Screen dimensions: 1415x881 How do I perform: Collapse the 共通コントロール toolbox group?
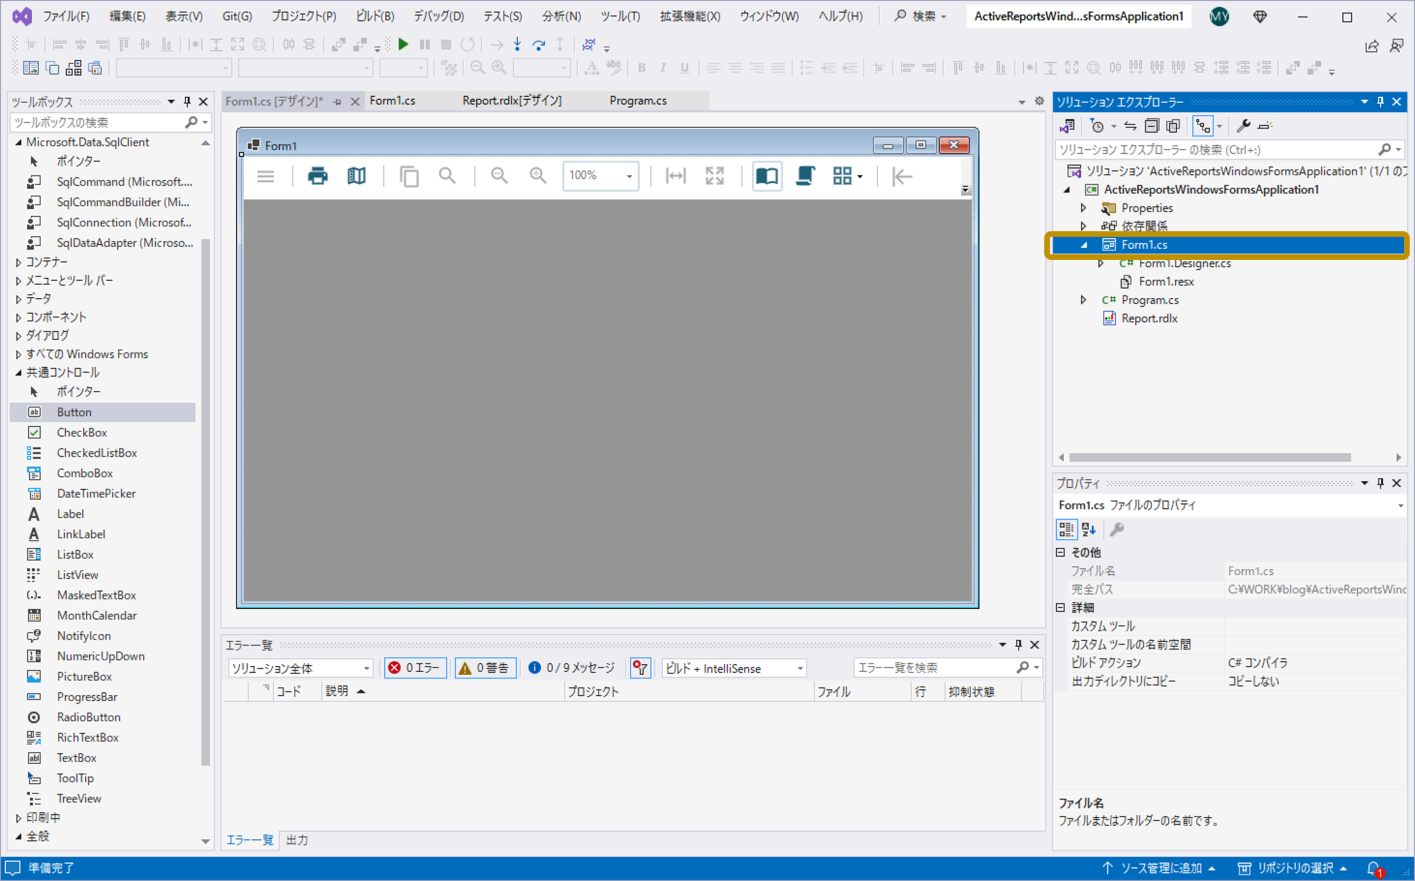pos(18,372)
